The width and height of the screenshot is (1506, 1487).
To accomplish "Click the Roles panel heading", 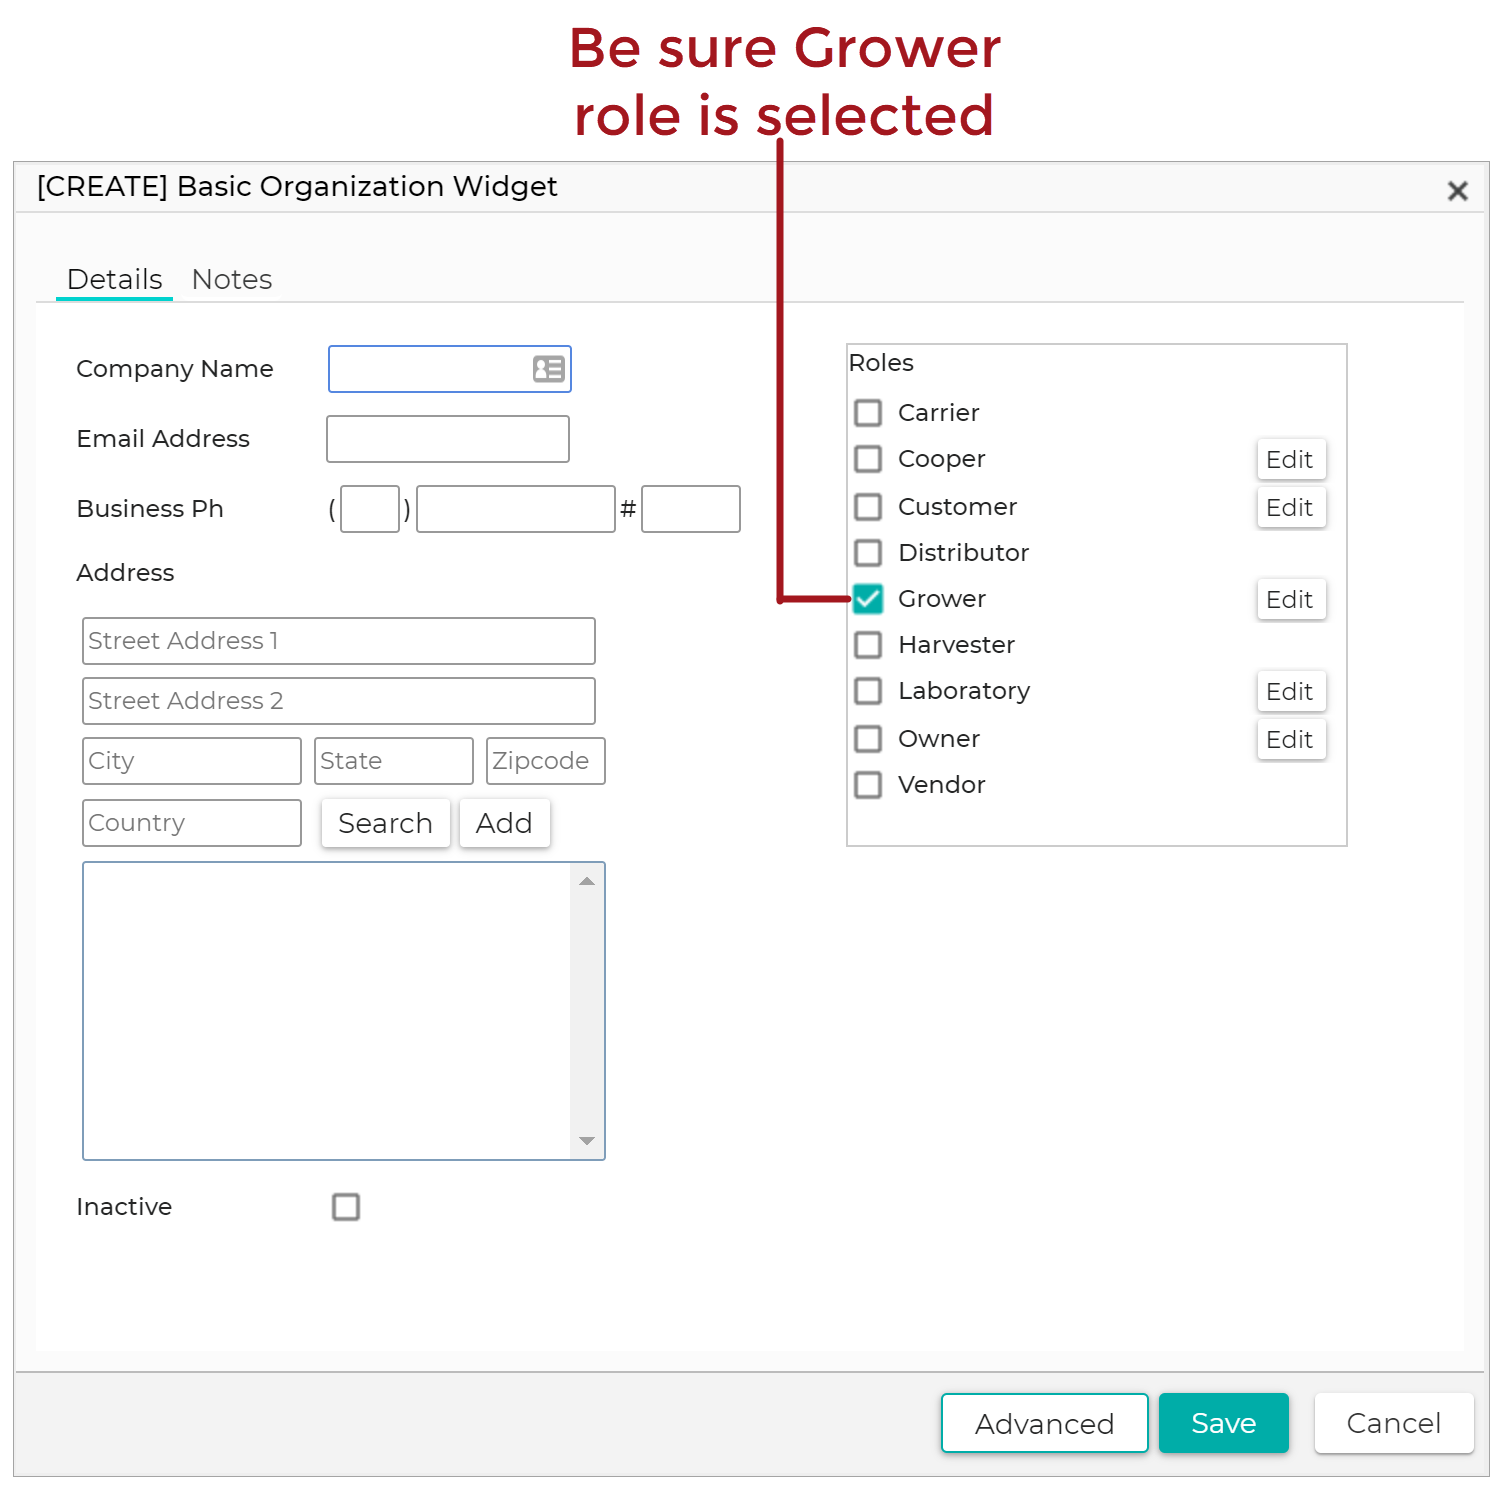I will 881,363.
